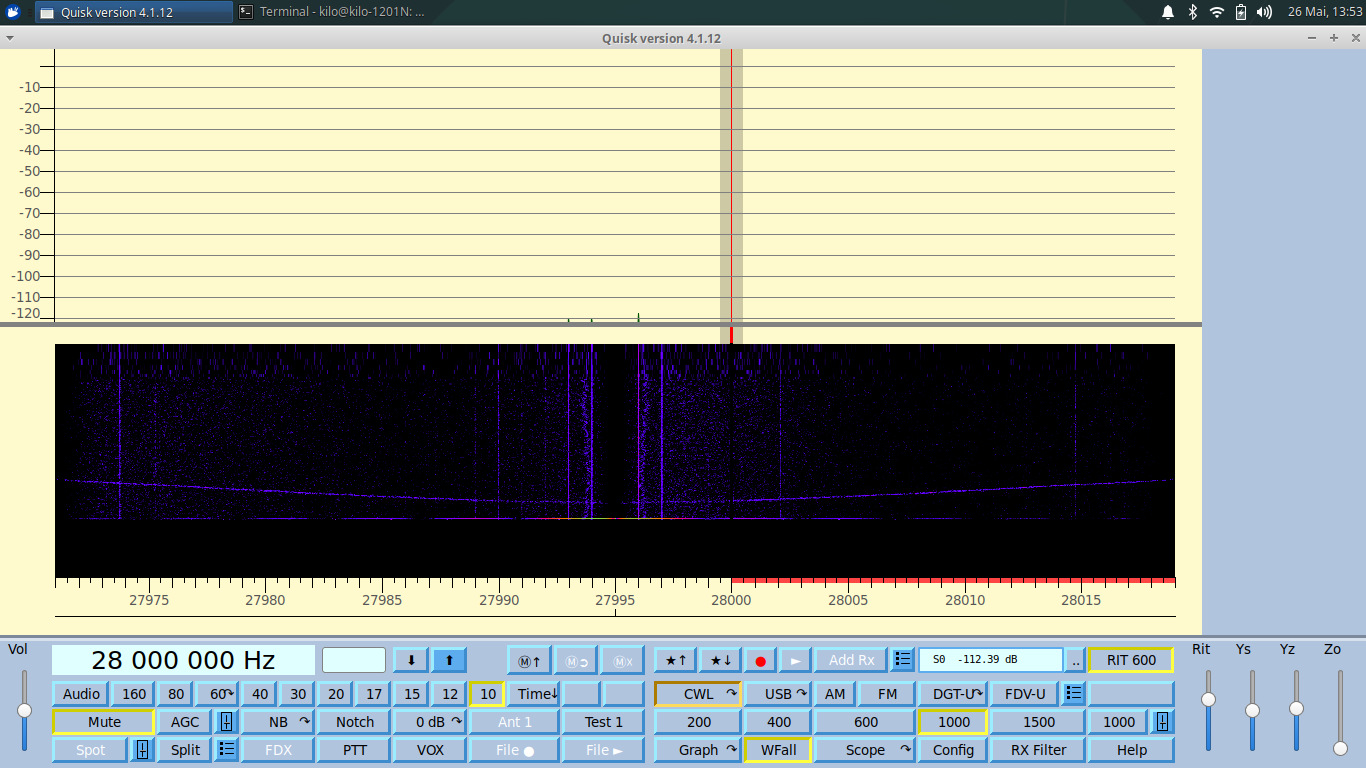Image resolution: width=1366 pixels, height=768 pixels.
Task: Open the AGC level slider icon
Action: point(227,722)
